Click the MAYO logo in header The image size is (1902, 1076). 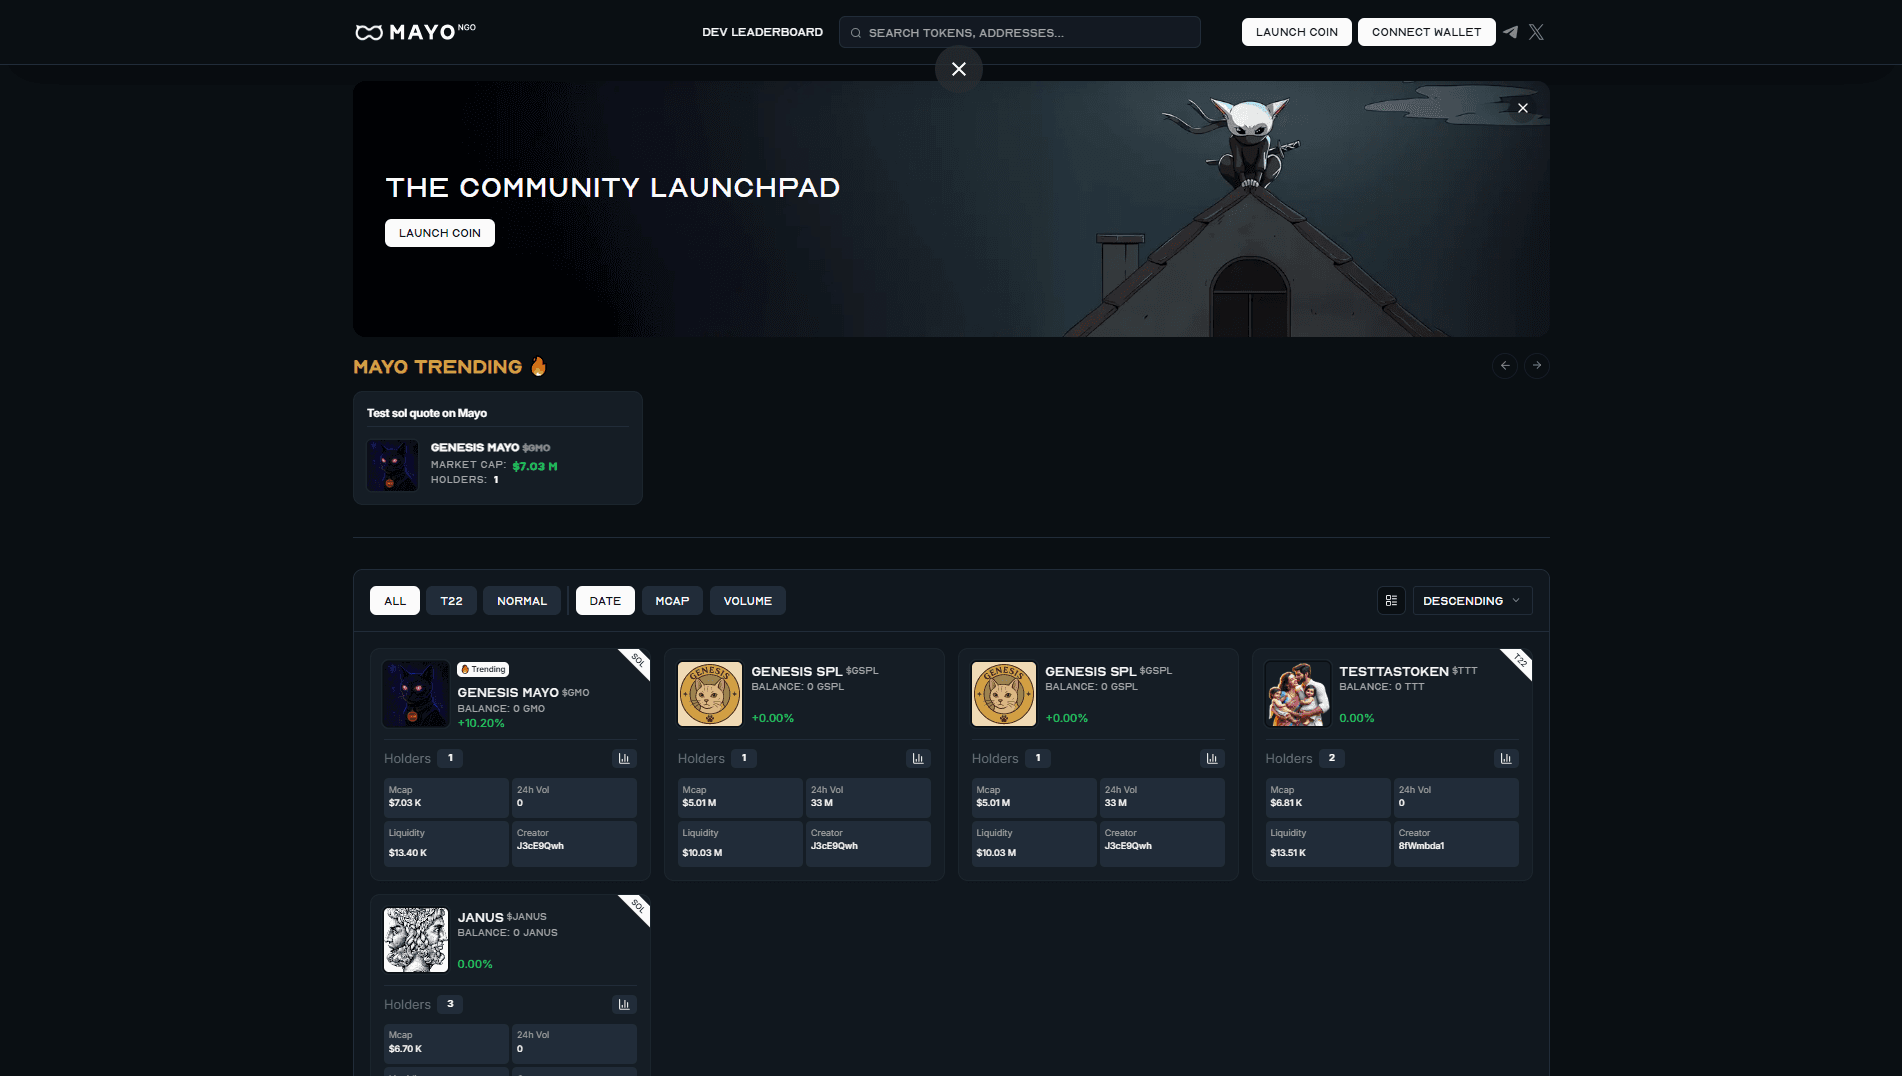(x=415, y=32)
